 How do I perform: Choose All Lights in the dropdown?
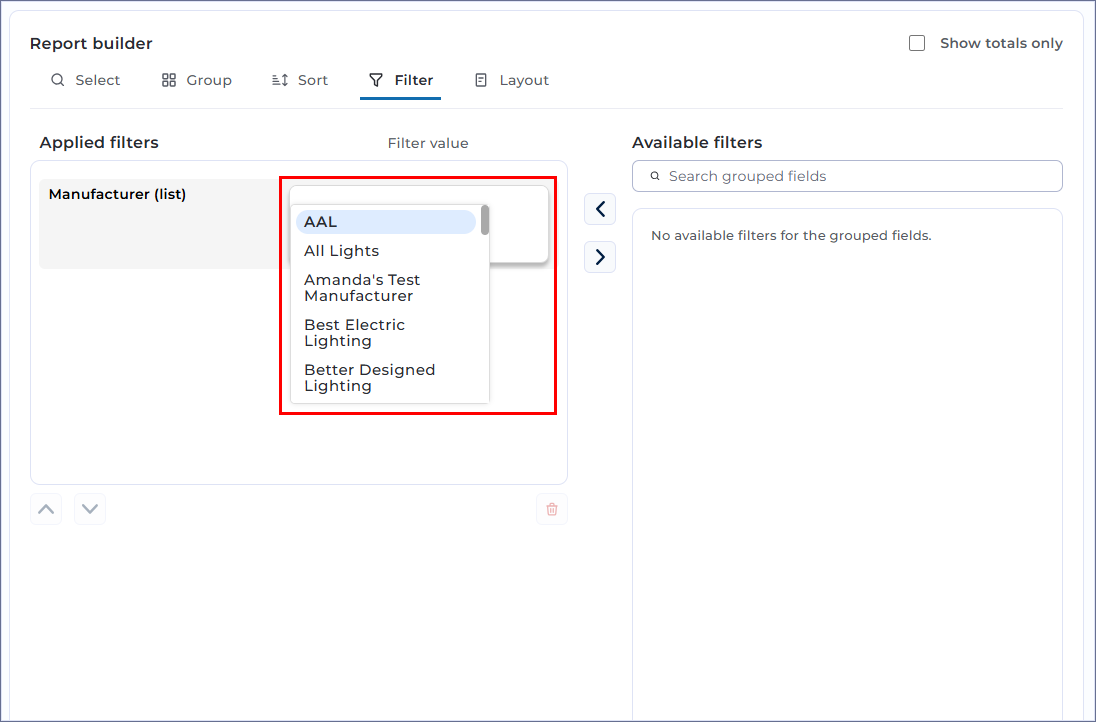(386, 251)
